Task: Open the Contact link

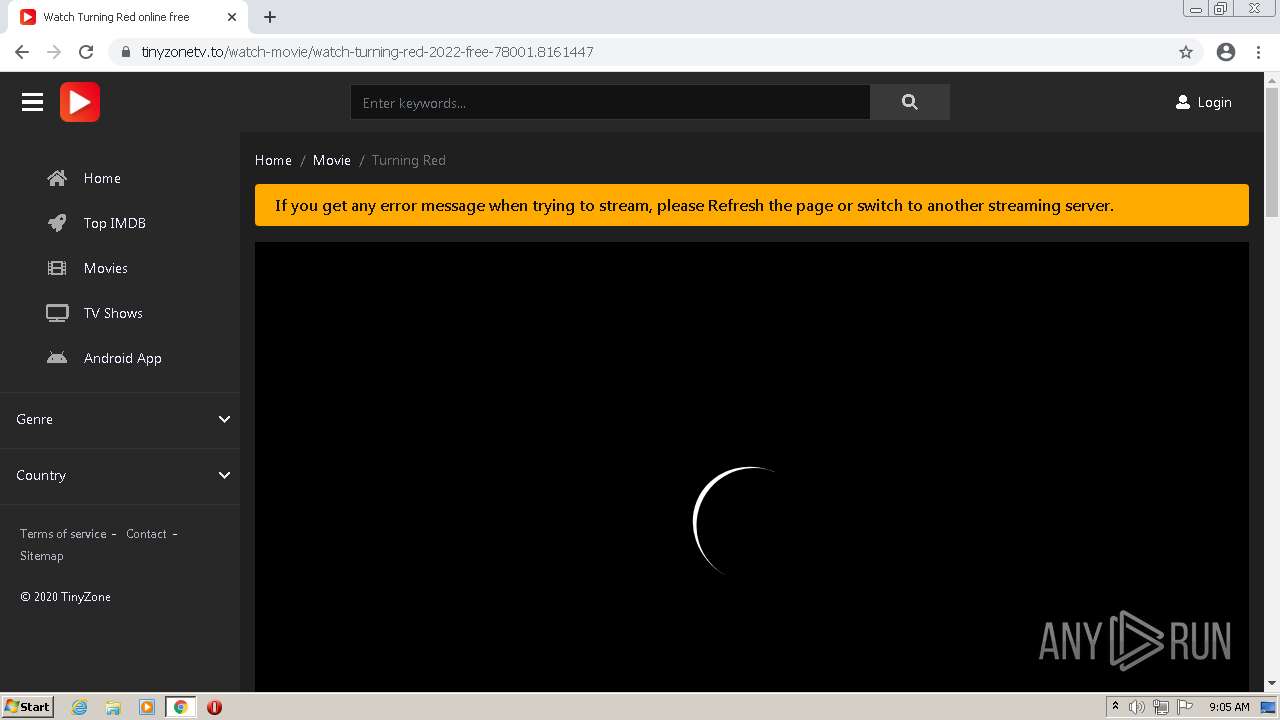Action: 146,534
